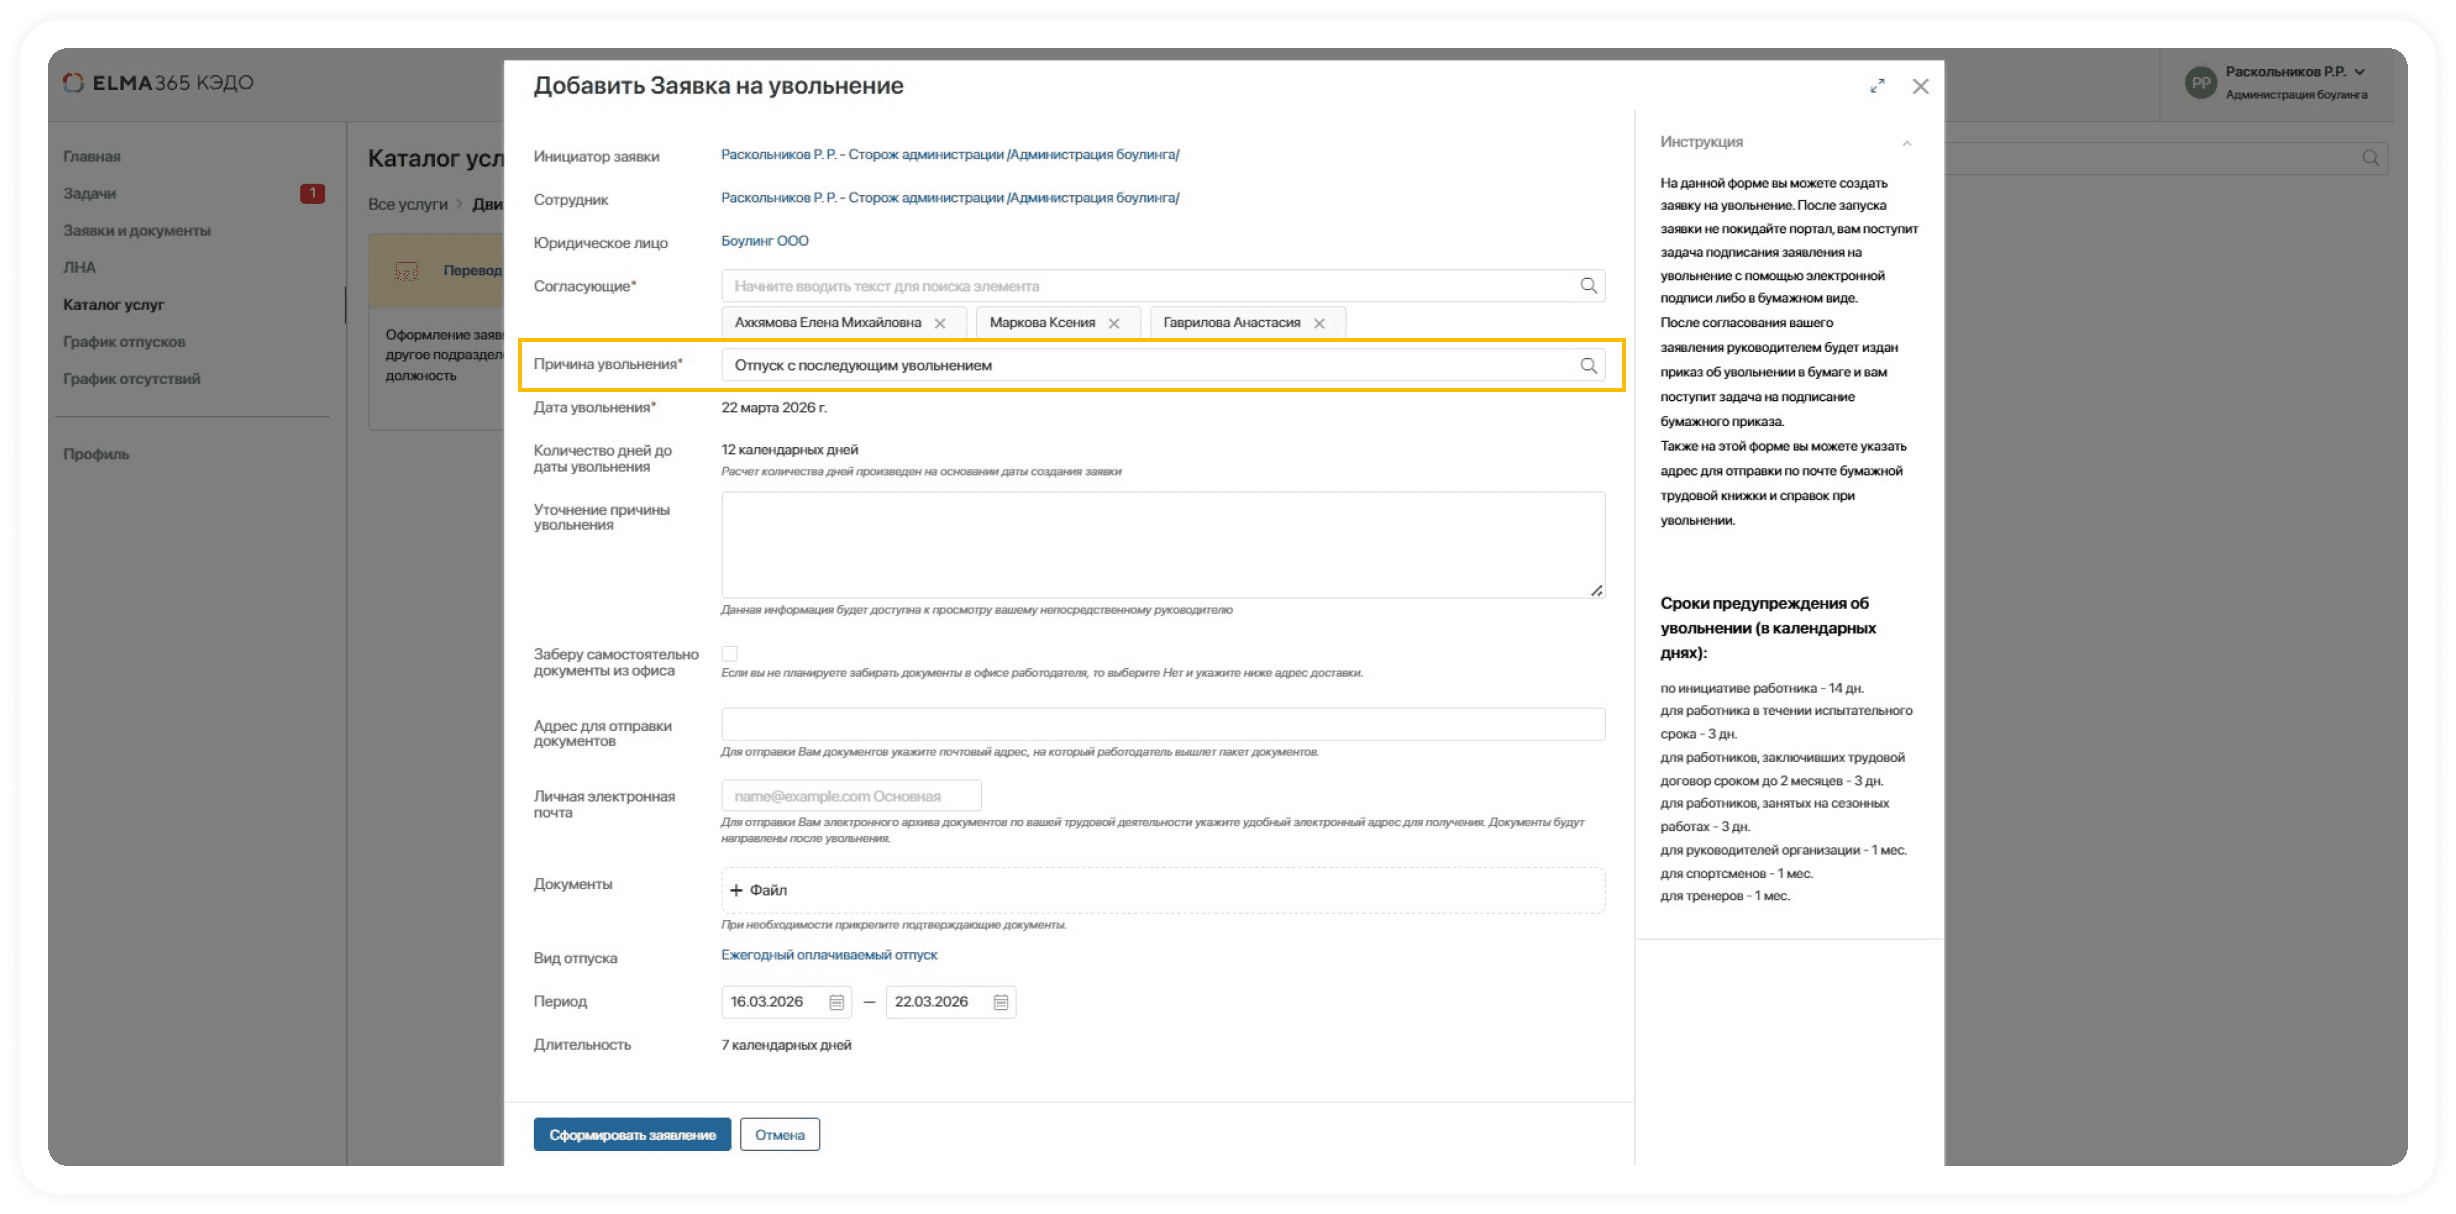Open ЛНА in the sidebar

pyautogui.click(x=82, y=267)
